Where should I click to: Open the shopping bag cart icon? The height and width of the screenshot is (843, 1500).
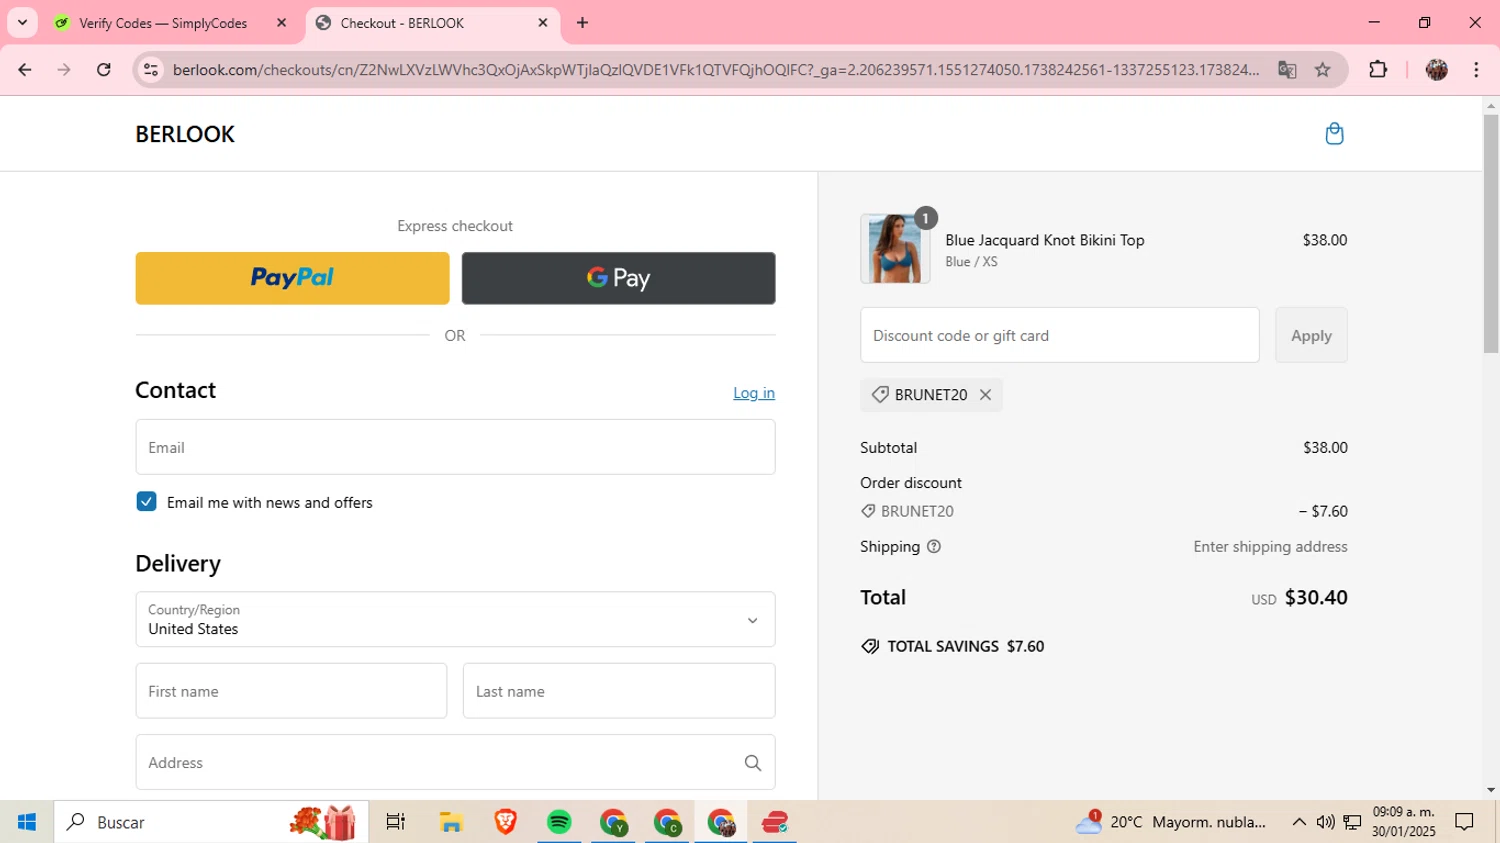tap(1334, 134)
